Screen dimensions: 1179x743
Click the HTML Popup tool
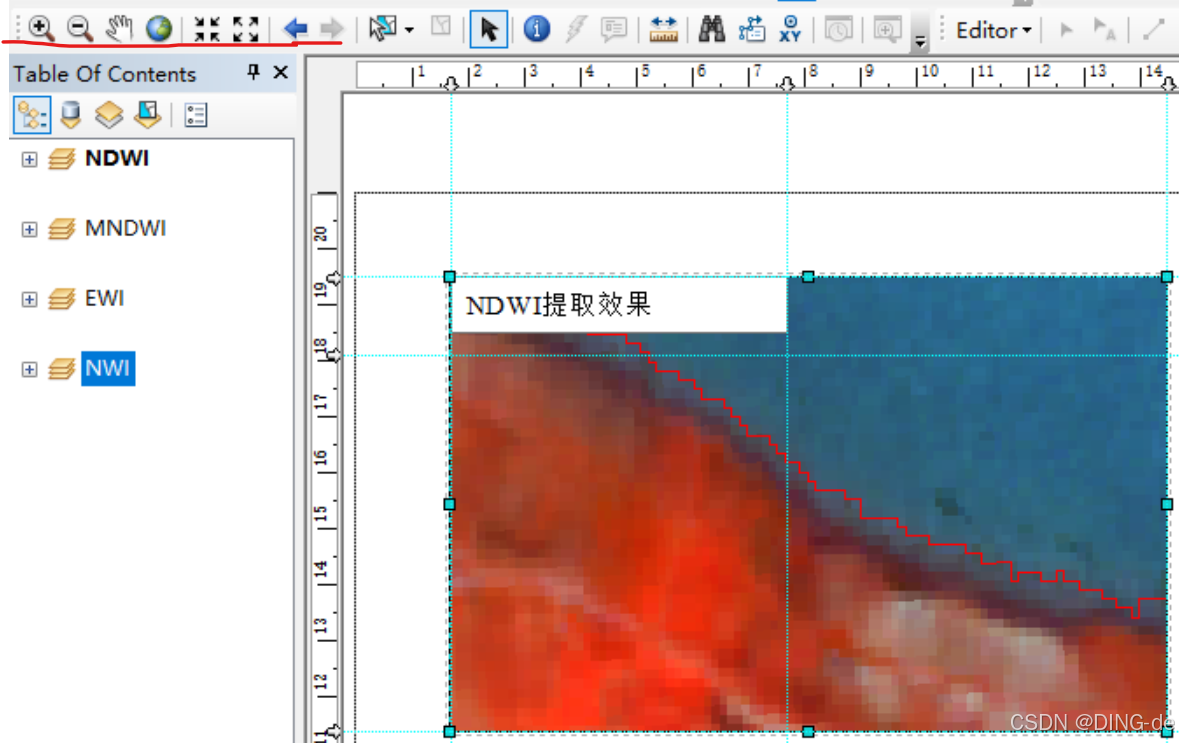(614, 29)
